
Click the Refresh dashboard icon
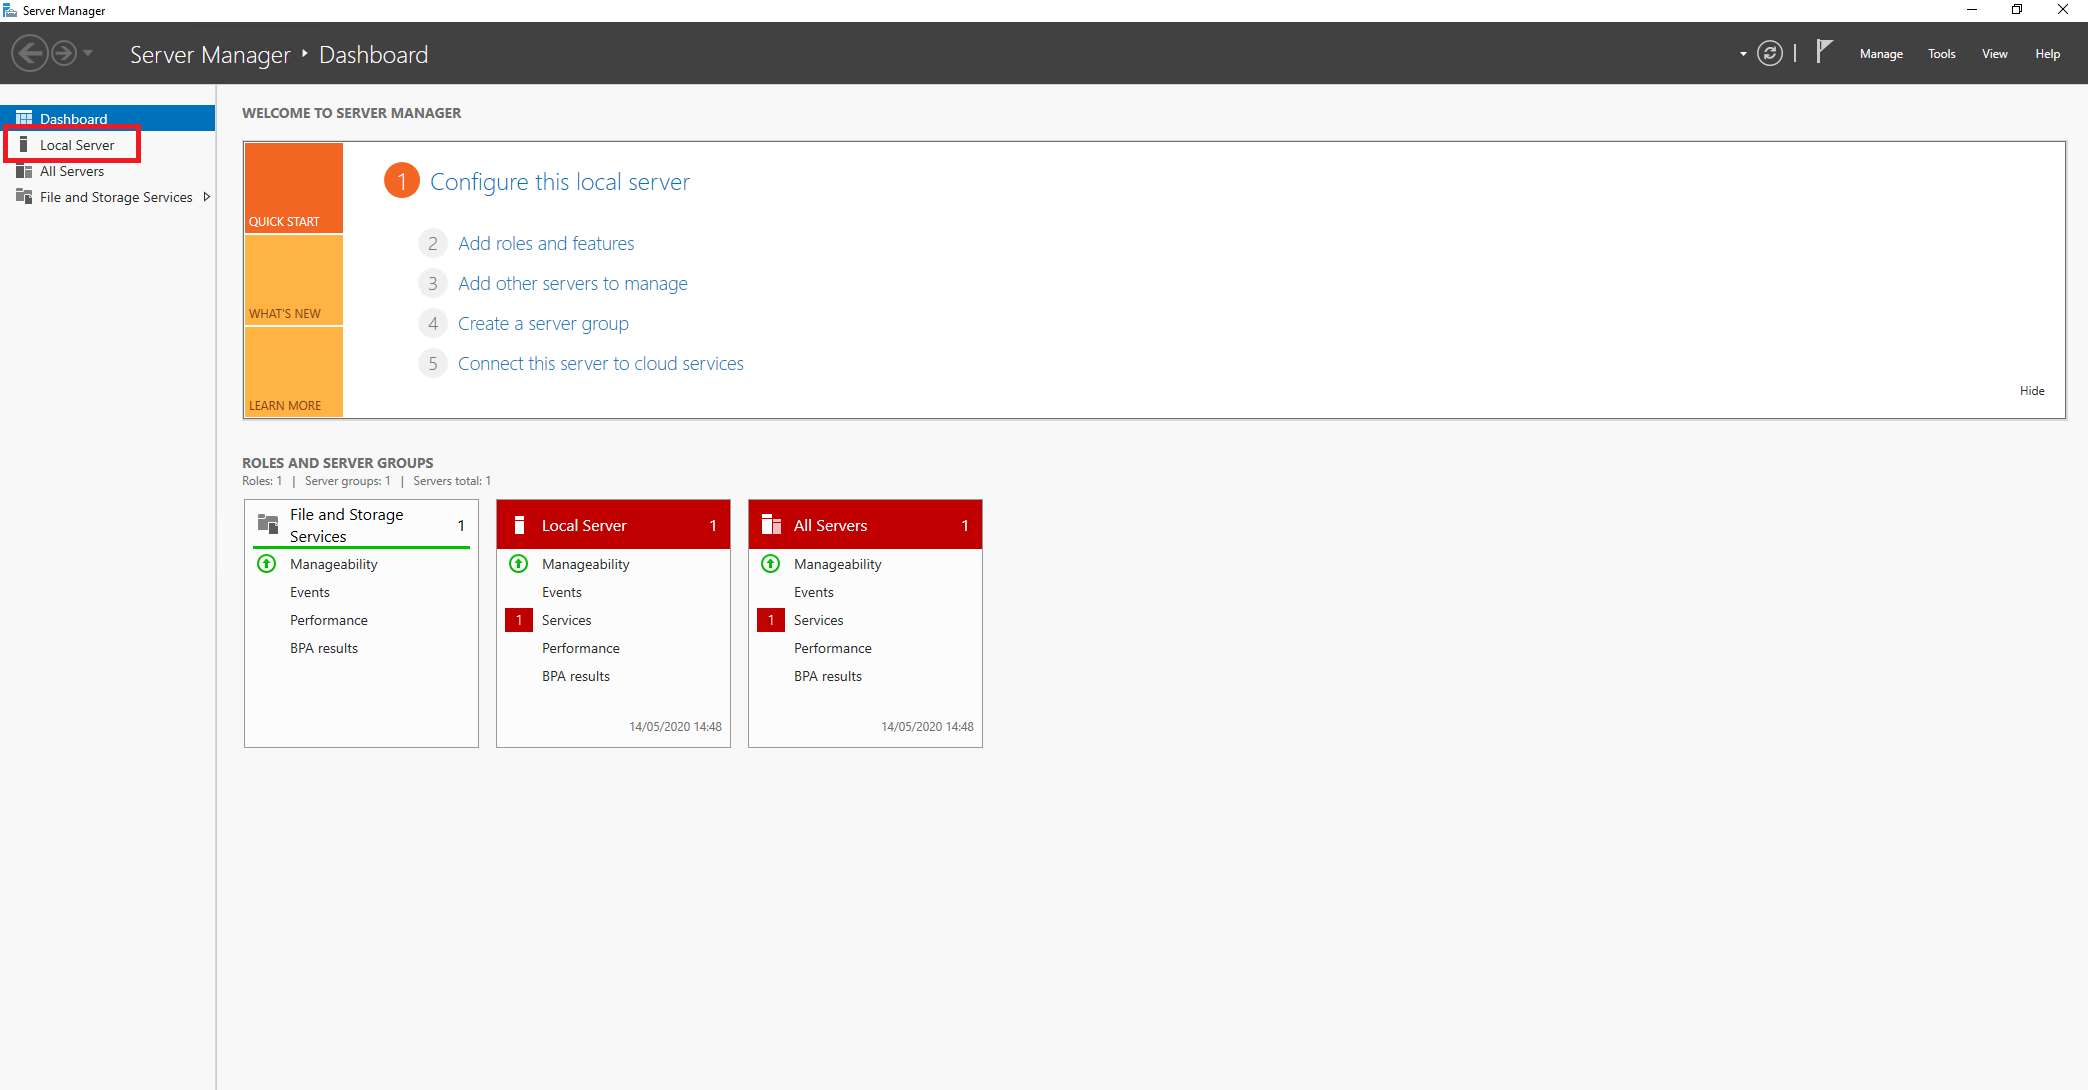(1769, 54)
